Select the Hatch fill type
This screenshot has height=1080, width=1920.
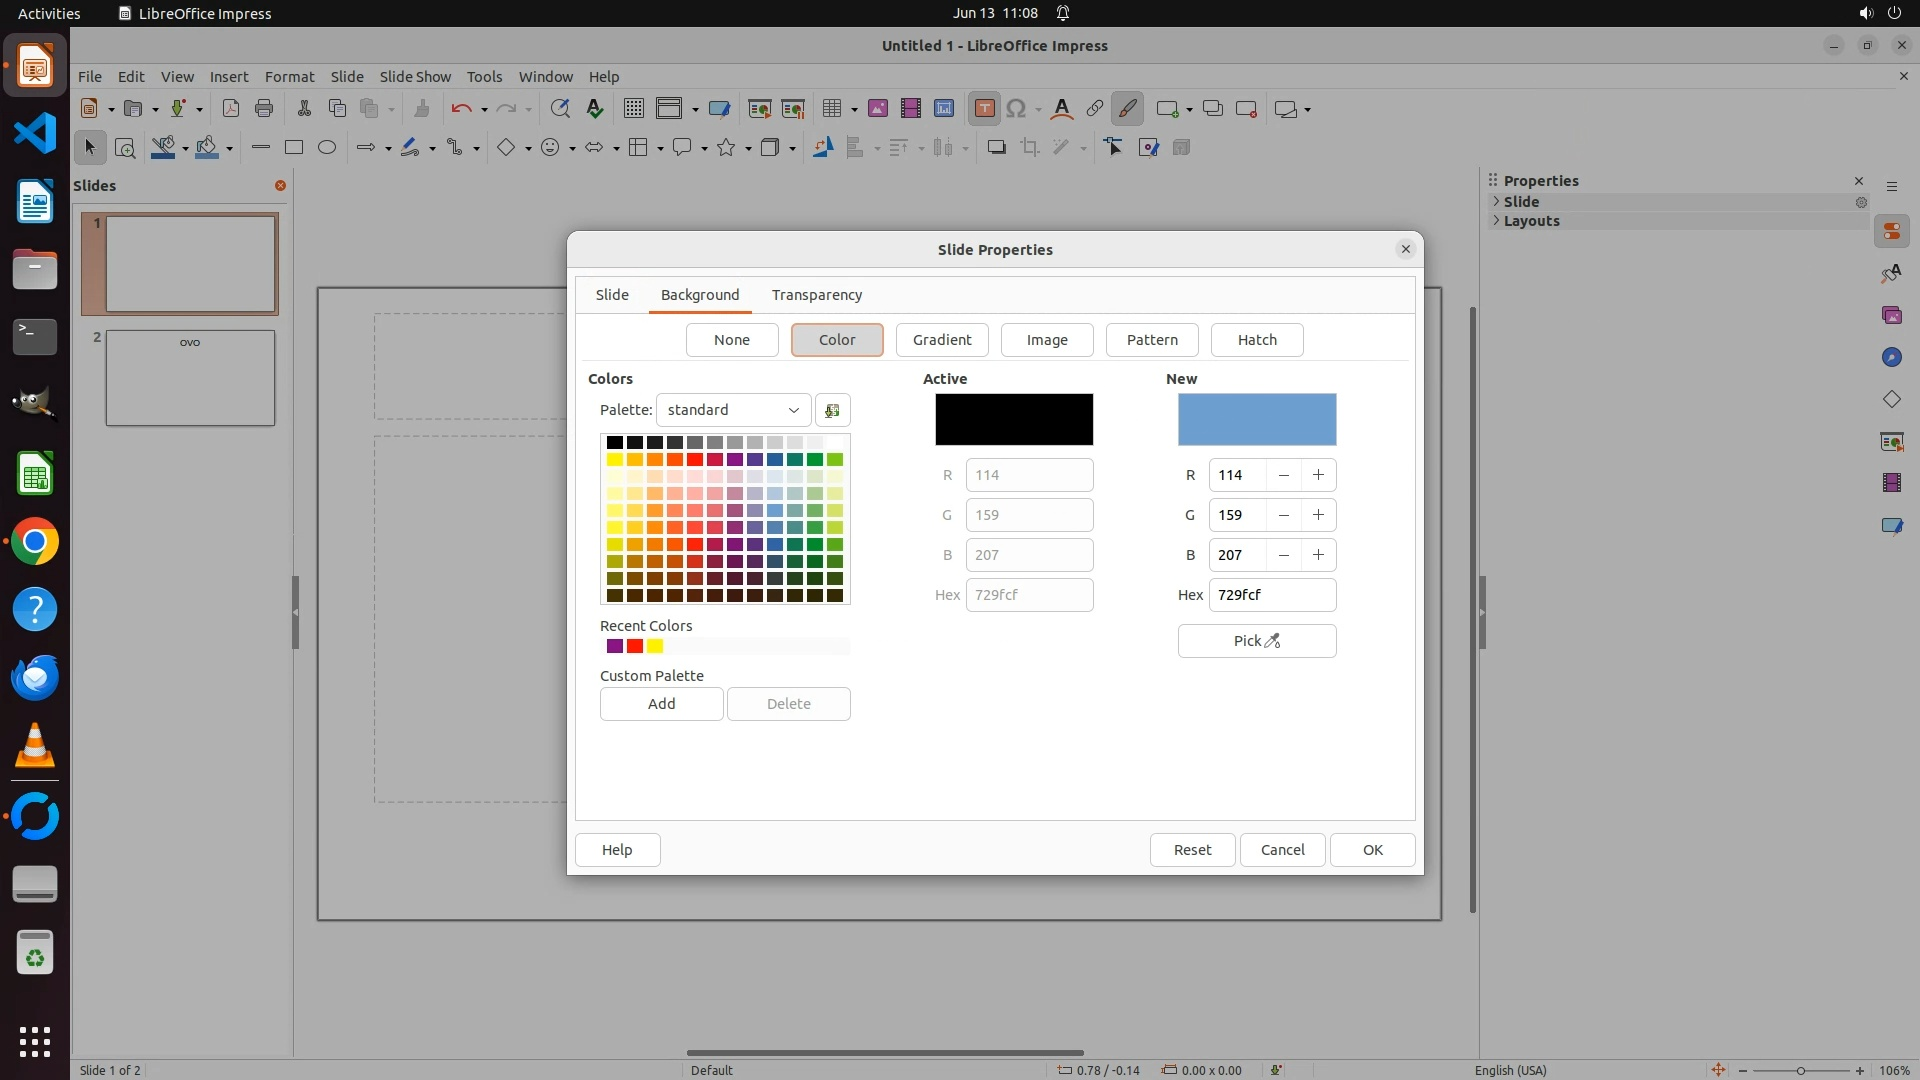click(x=1256, y=340)
